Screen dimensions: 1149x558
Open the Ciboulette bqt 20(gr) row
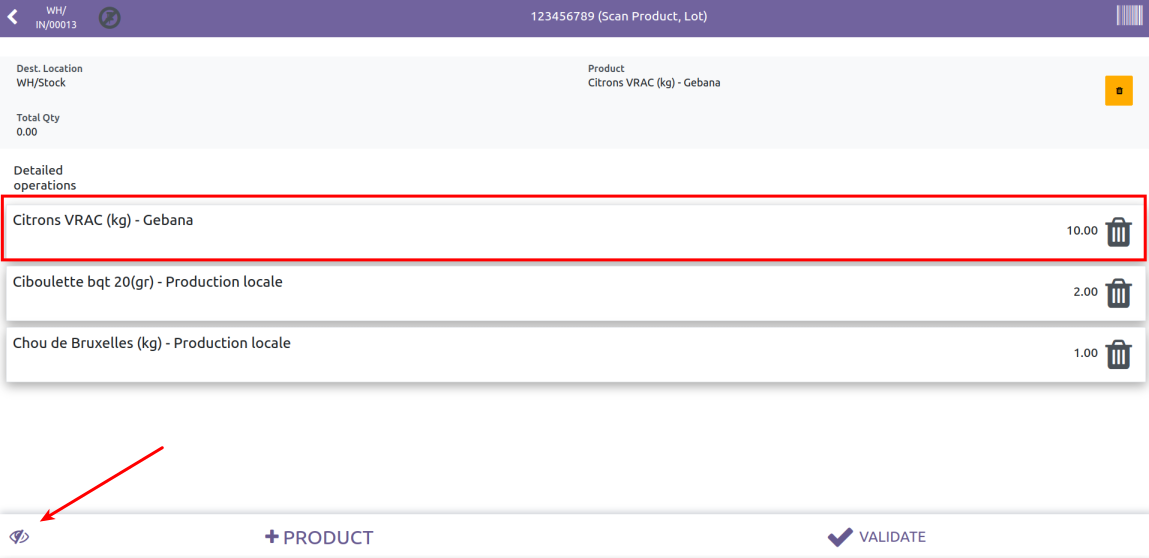[400, 293]
